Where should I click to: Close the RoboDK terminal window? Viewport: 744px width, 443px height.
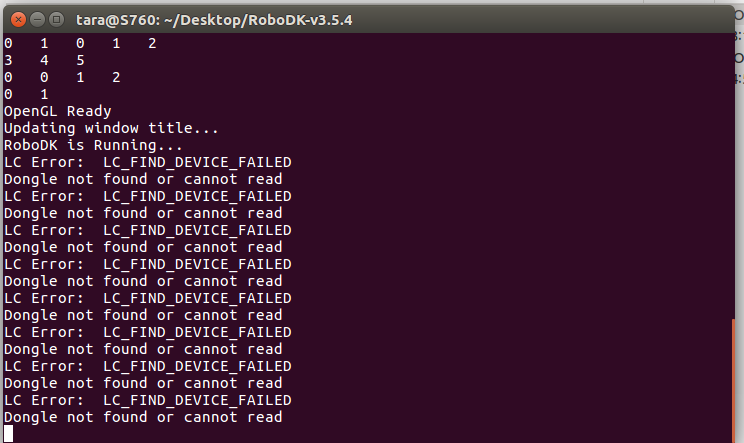(14, 19)
